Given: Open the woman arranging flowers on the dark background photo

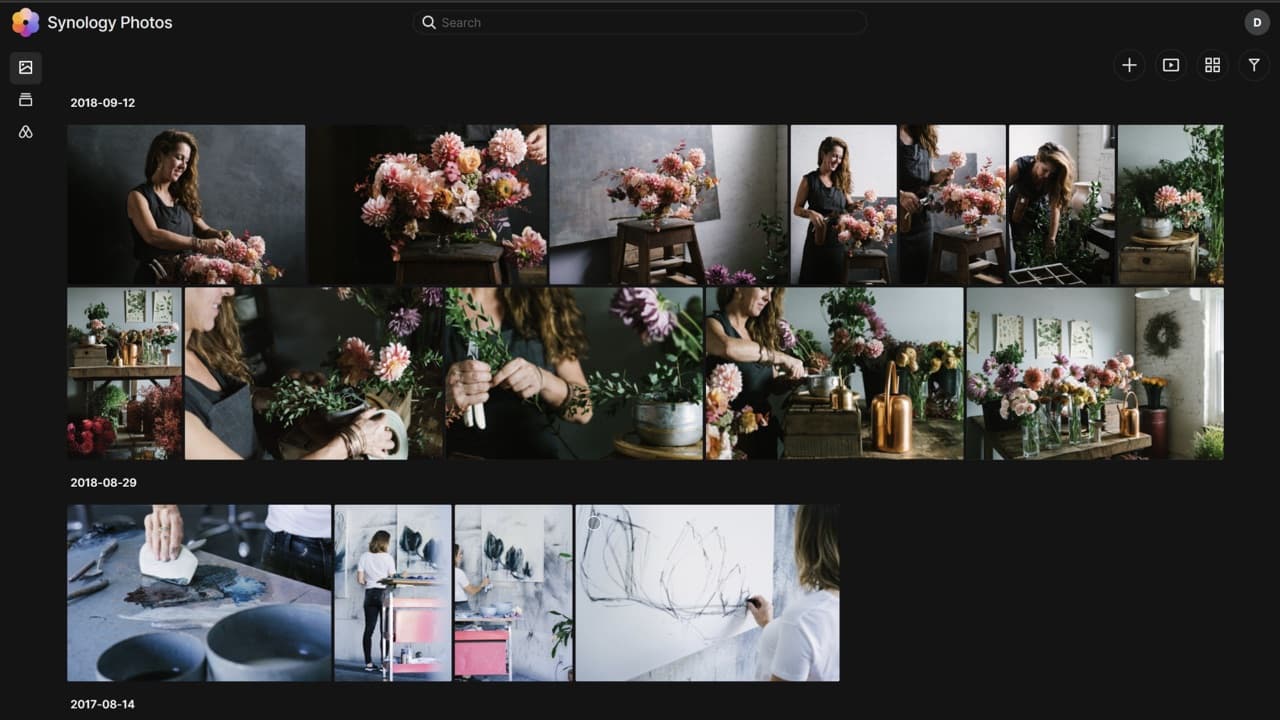Looking at the screenshot, I should coord(186,204).
